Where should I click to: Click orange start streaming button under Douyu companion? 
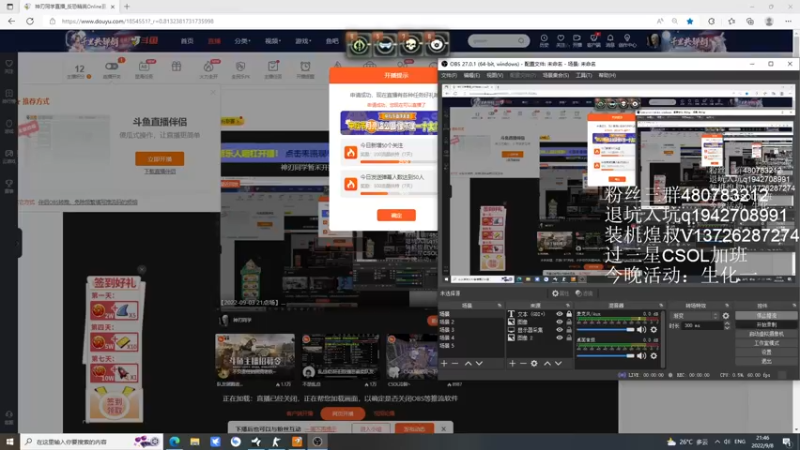tap(160, 159)
